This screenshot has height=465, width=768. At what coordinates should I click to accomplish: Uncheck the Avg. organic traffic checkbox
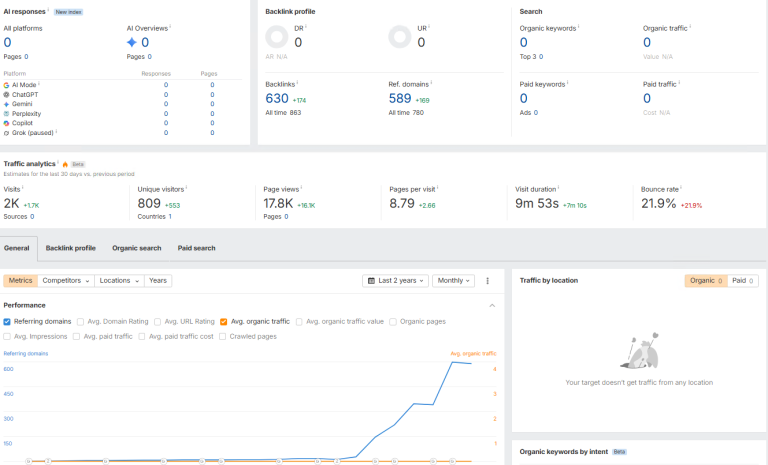[x=223, y=322]
